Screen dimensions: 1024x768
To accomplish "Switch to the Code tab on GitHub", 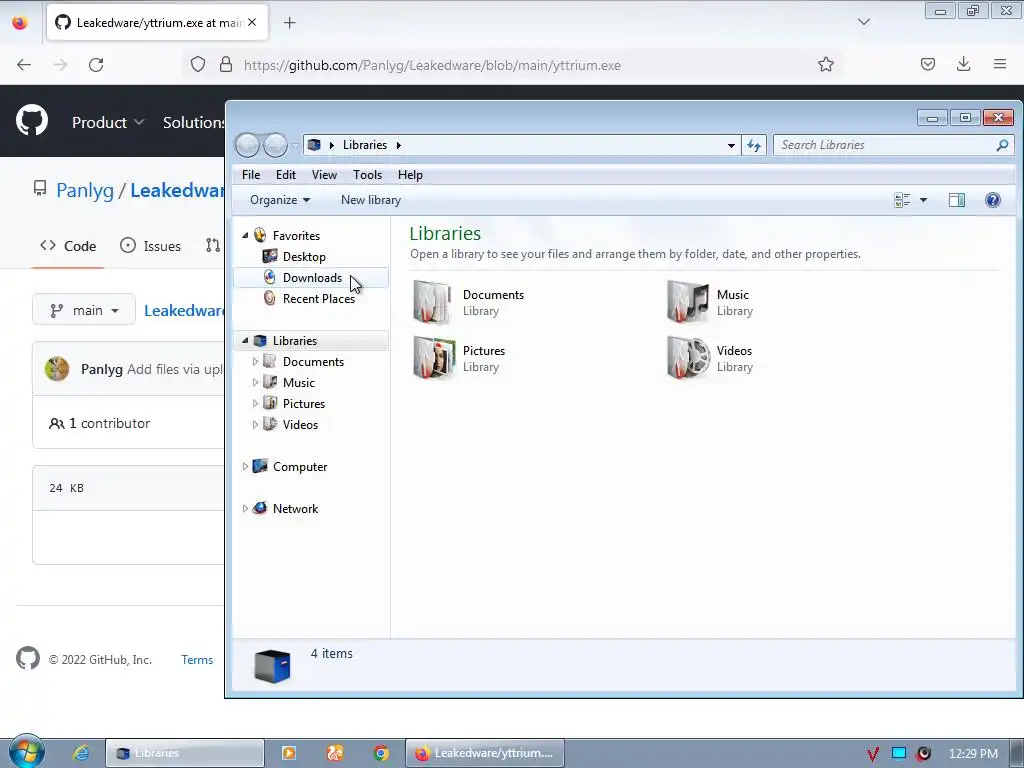I will [68, 246].
